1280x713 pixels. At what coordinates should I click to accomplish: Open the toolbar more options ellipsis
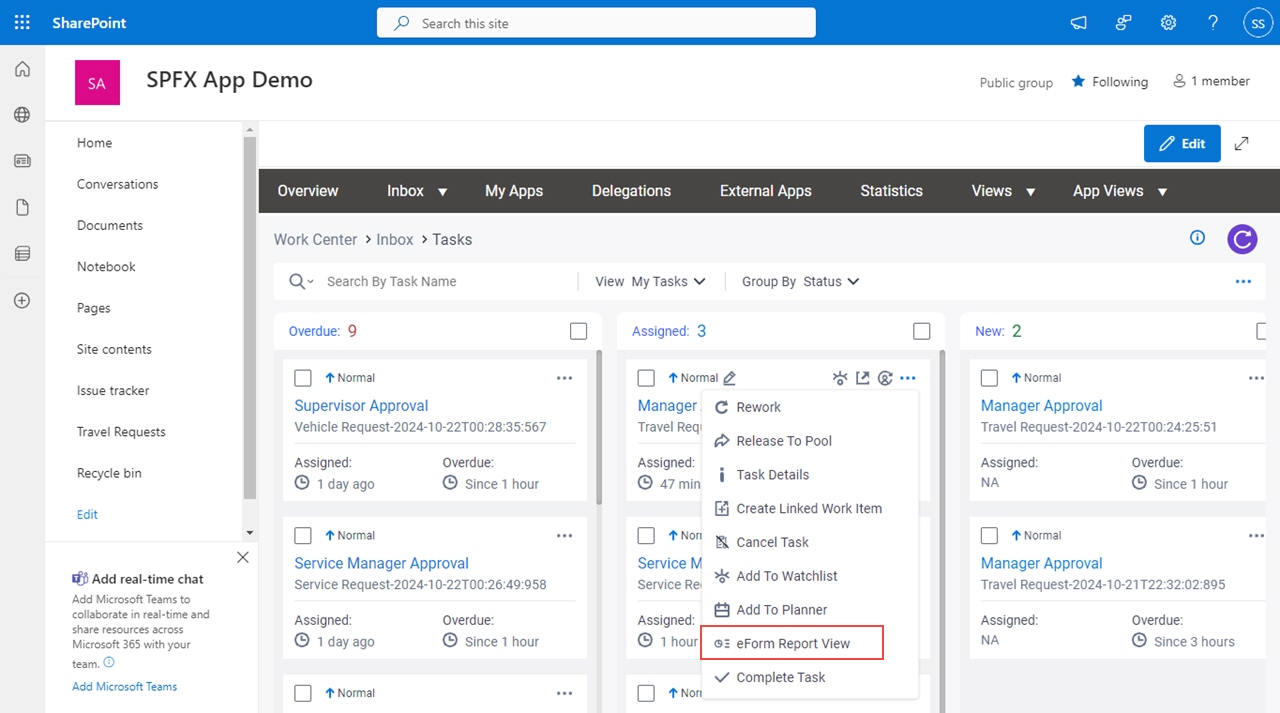point(1243,282)
